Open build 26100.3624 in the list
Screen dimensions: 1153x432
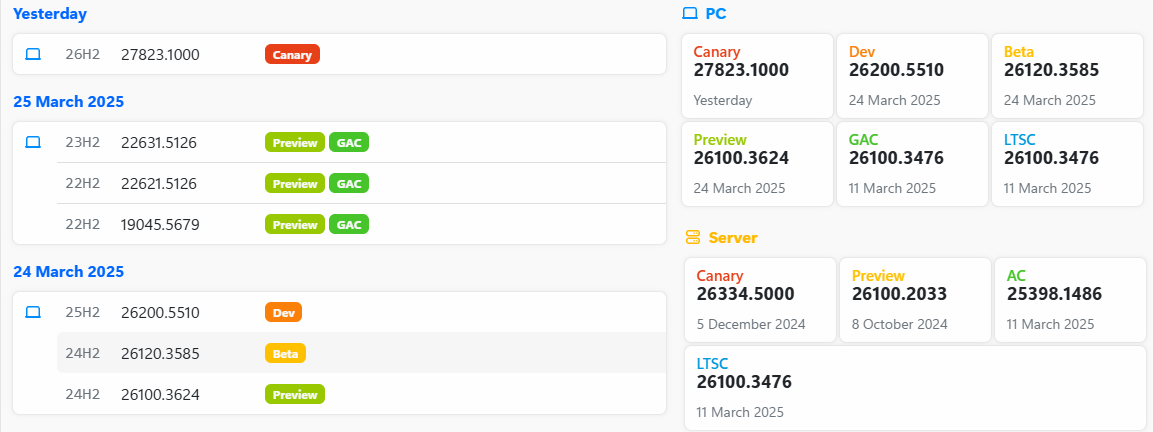point(160,394)
